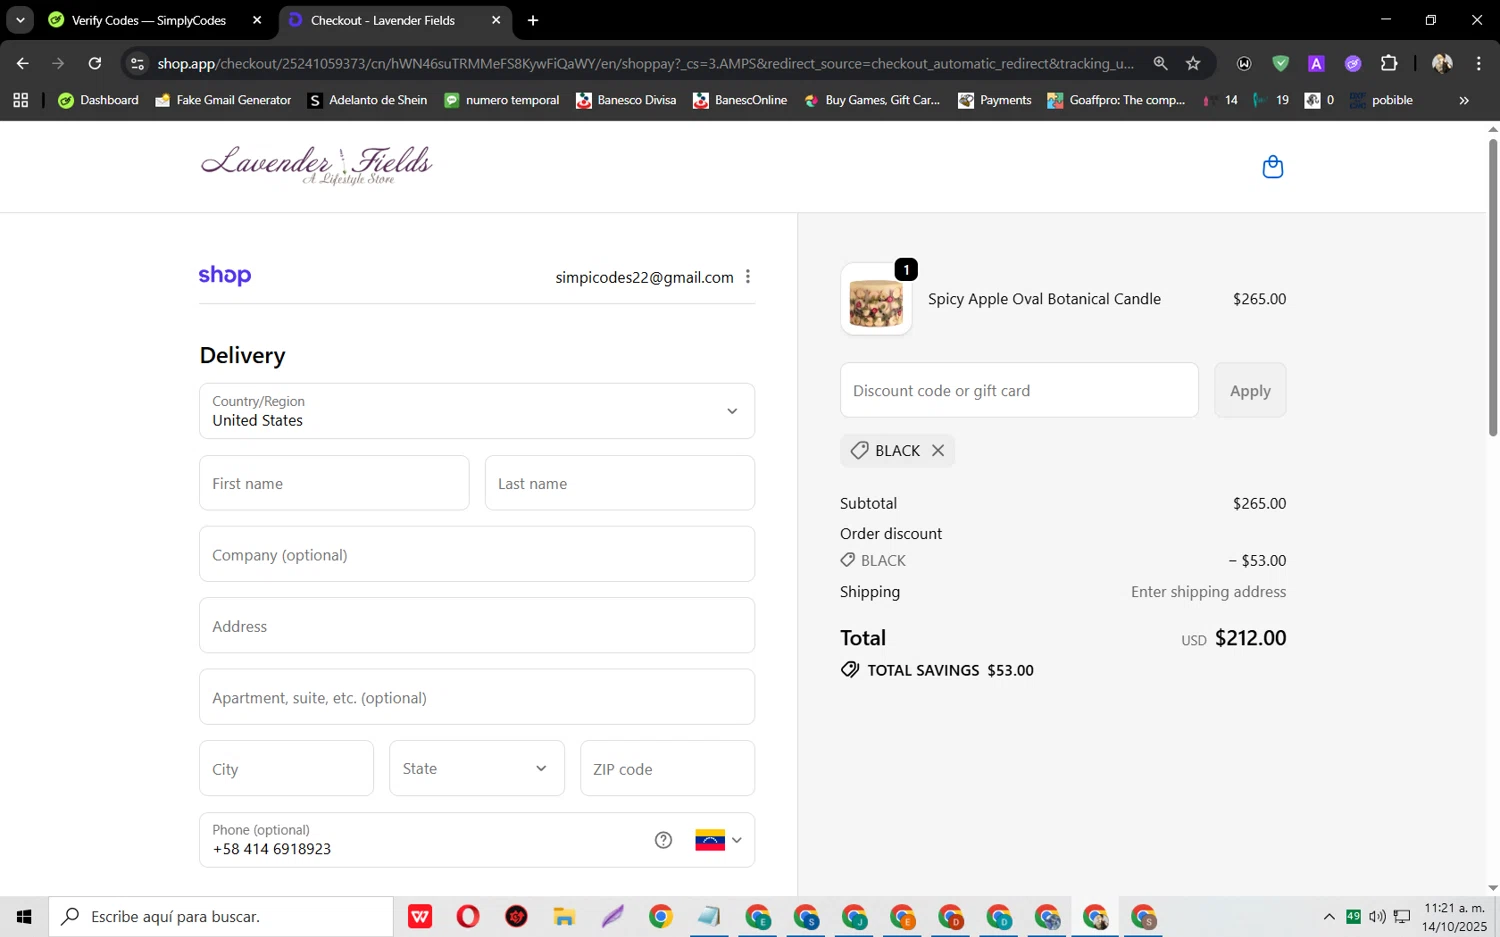Click the phone number help question icon
This screenshot has height=937, width=1500.
tap(663, 840)
